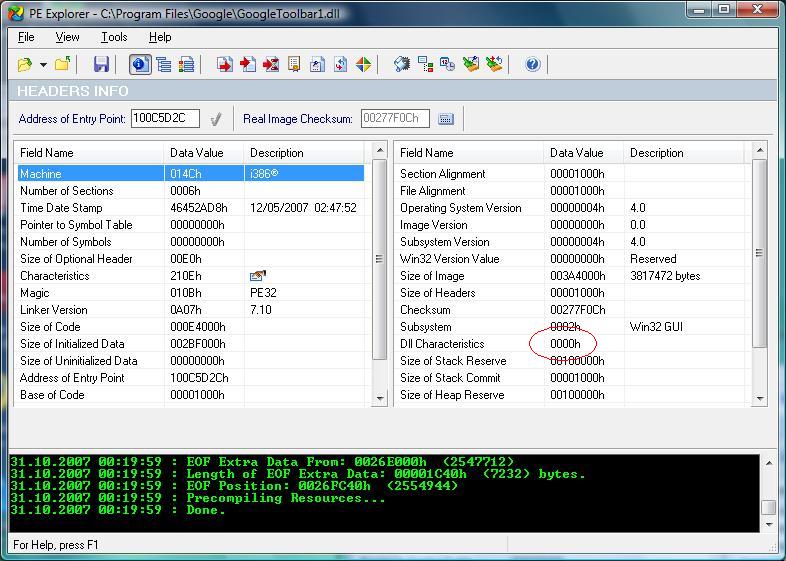Open the TimeDateStamp calendar-clock icon
Image resolution: width=786 pixels, height=561 pixels.
(x=447, y=65)
